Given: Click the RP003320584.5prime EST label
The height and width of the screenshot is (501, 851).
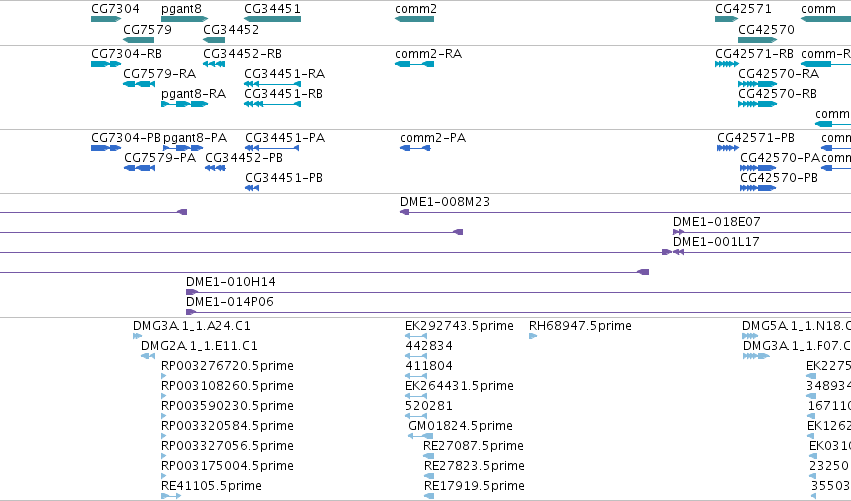Looking at the screenshot, I should [227, 426].
